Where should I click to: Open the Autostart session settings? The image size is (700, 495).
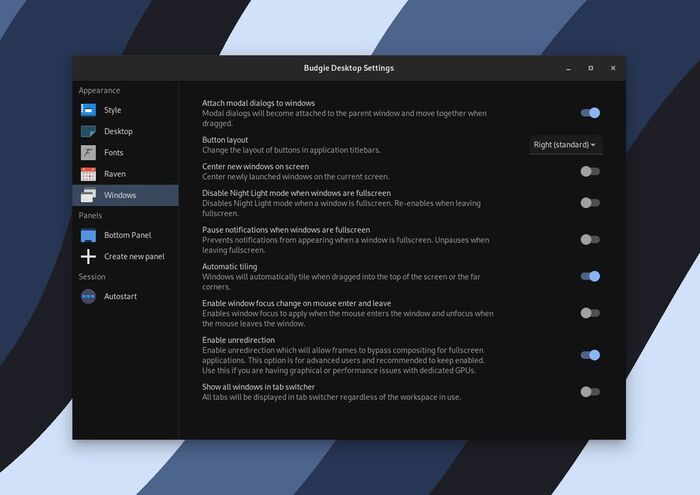pyautogui.click(x=125, y=296)
